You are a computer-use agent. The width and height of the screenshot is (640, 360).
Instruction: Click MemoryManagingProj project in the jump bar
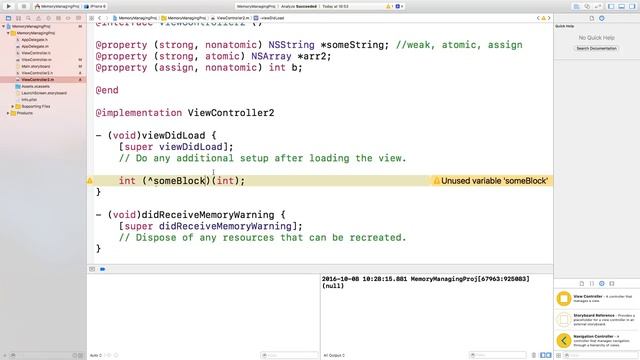coord(135,18)
